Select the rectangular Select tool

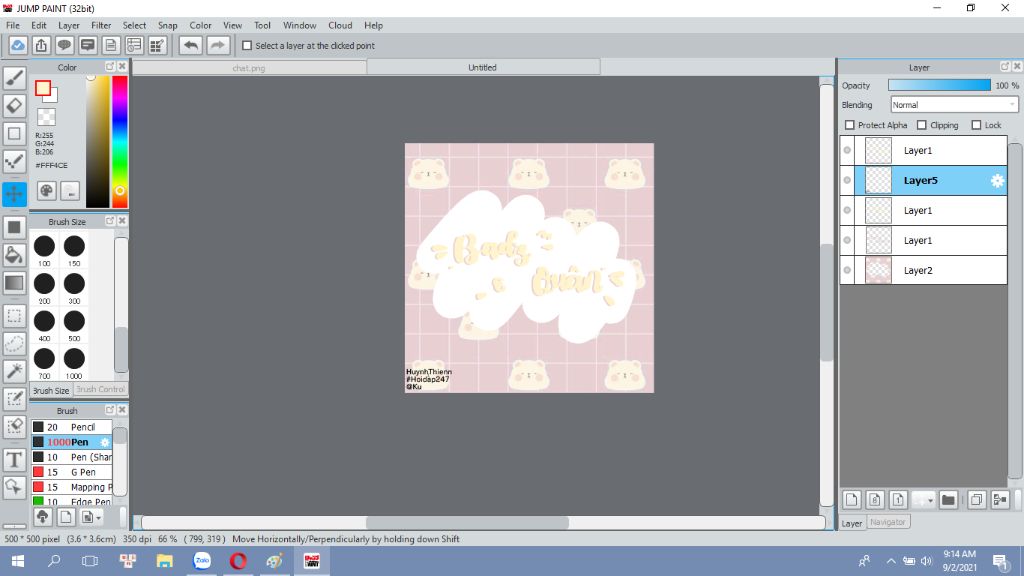tap(14, 316)
